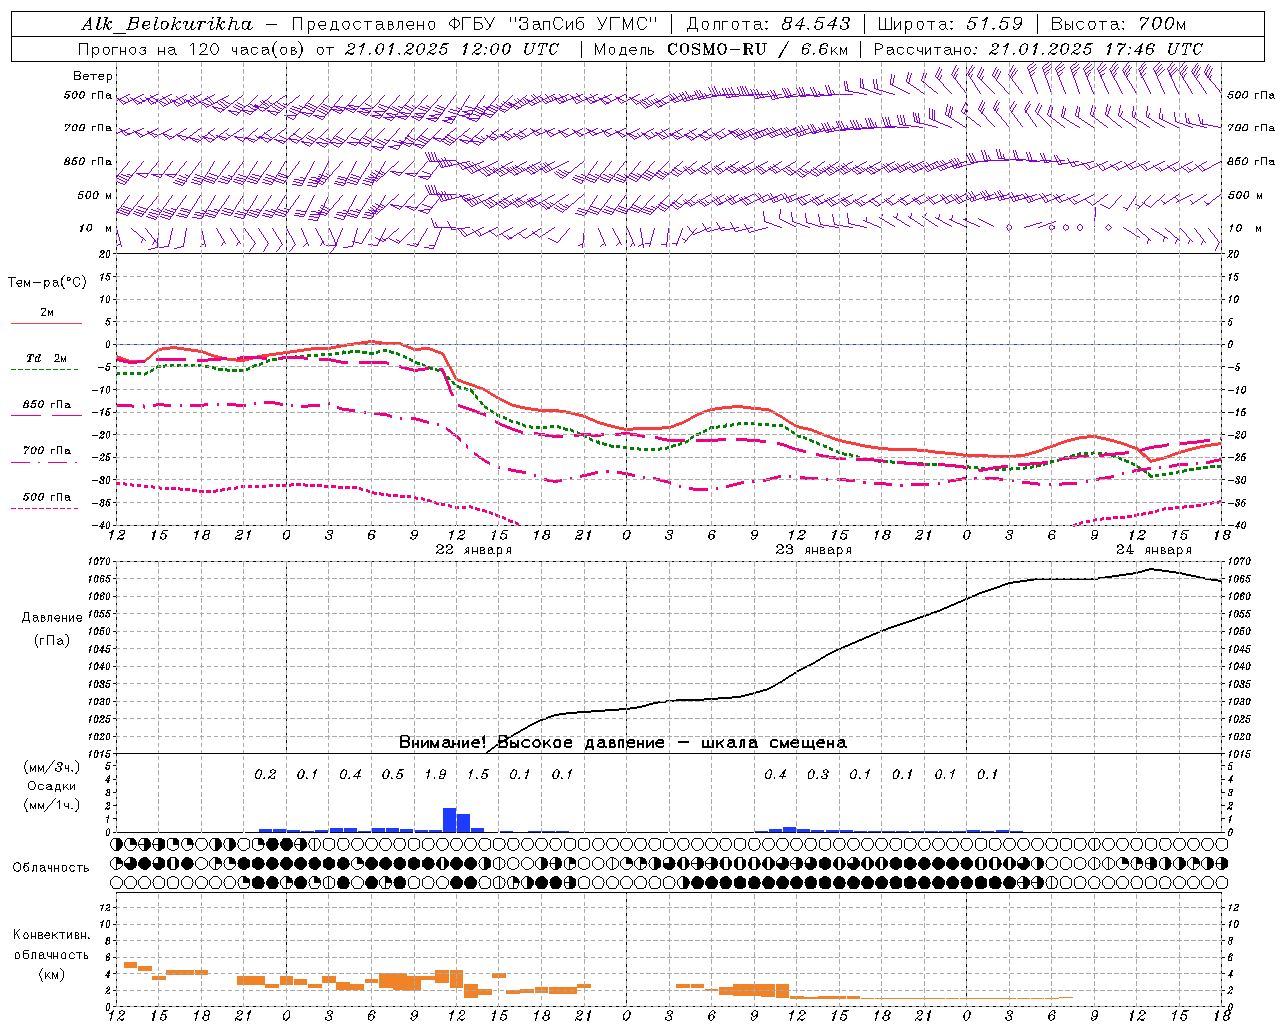Viewport: 1280px width, 1024px height.
Task: Click the Td 2м legend entry
Action: coord(47,358)
